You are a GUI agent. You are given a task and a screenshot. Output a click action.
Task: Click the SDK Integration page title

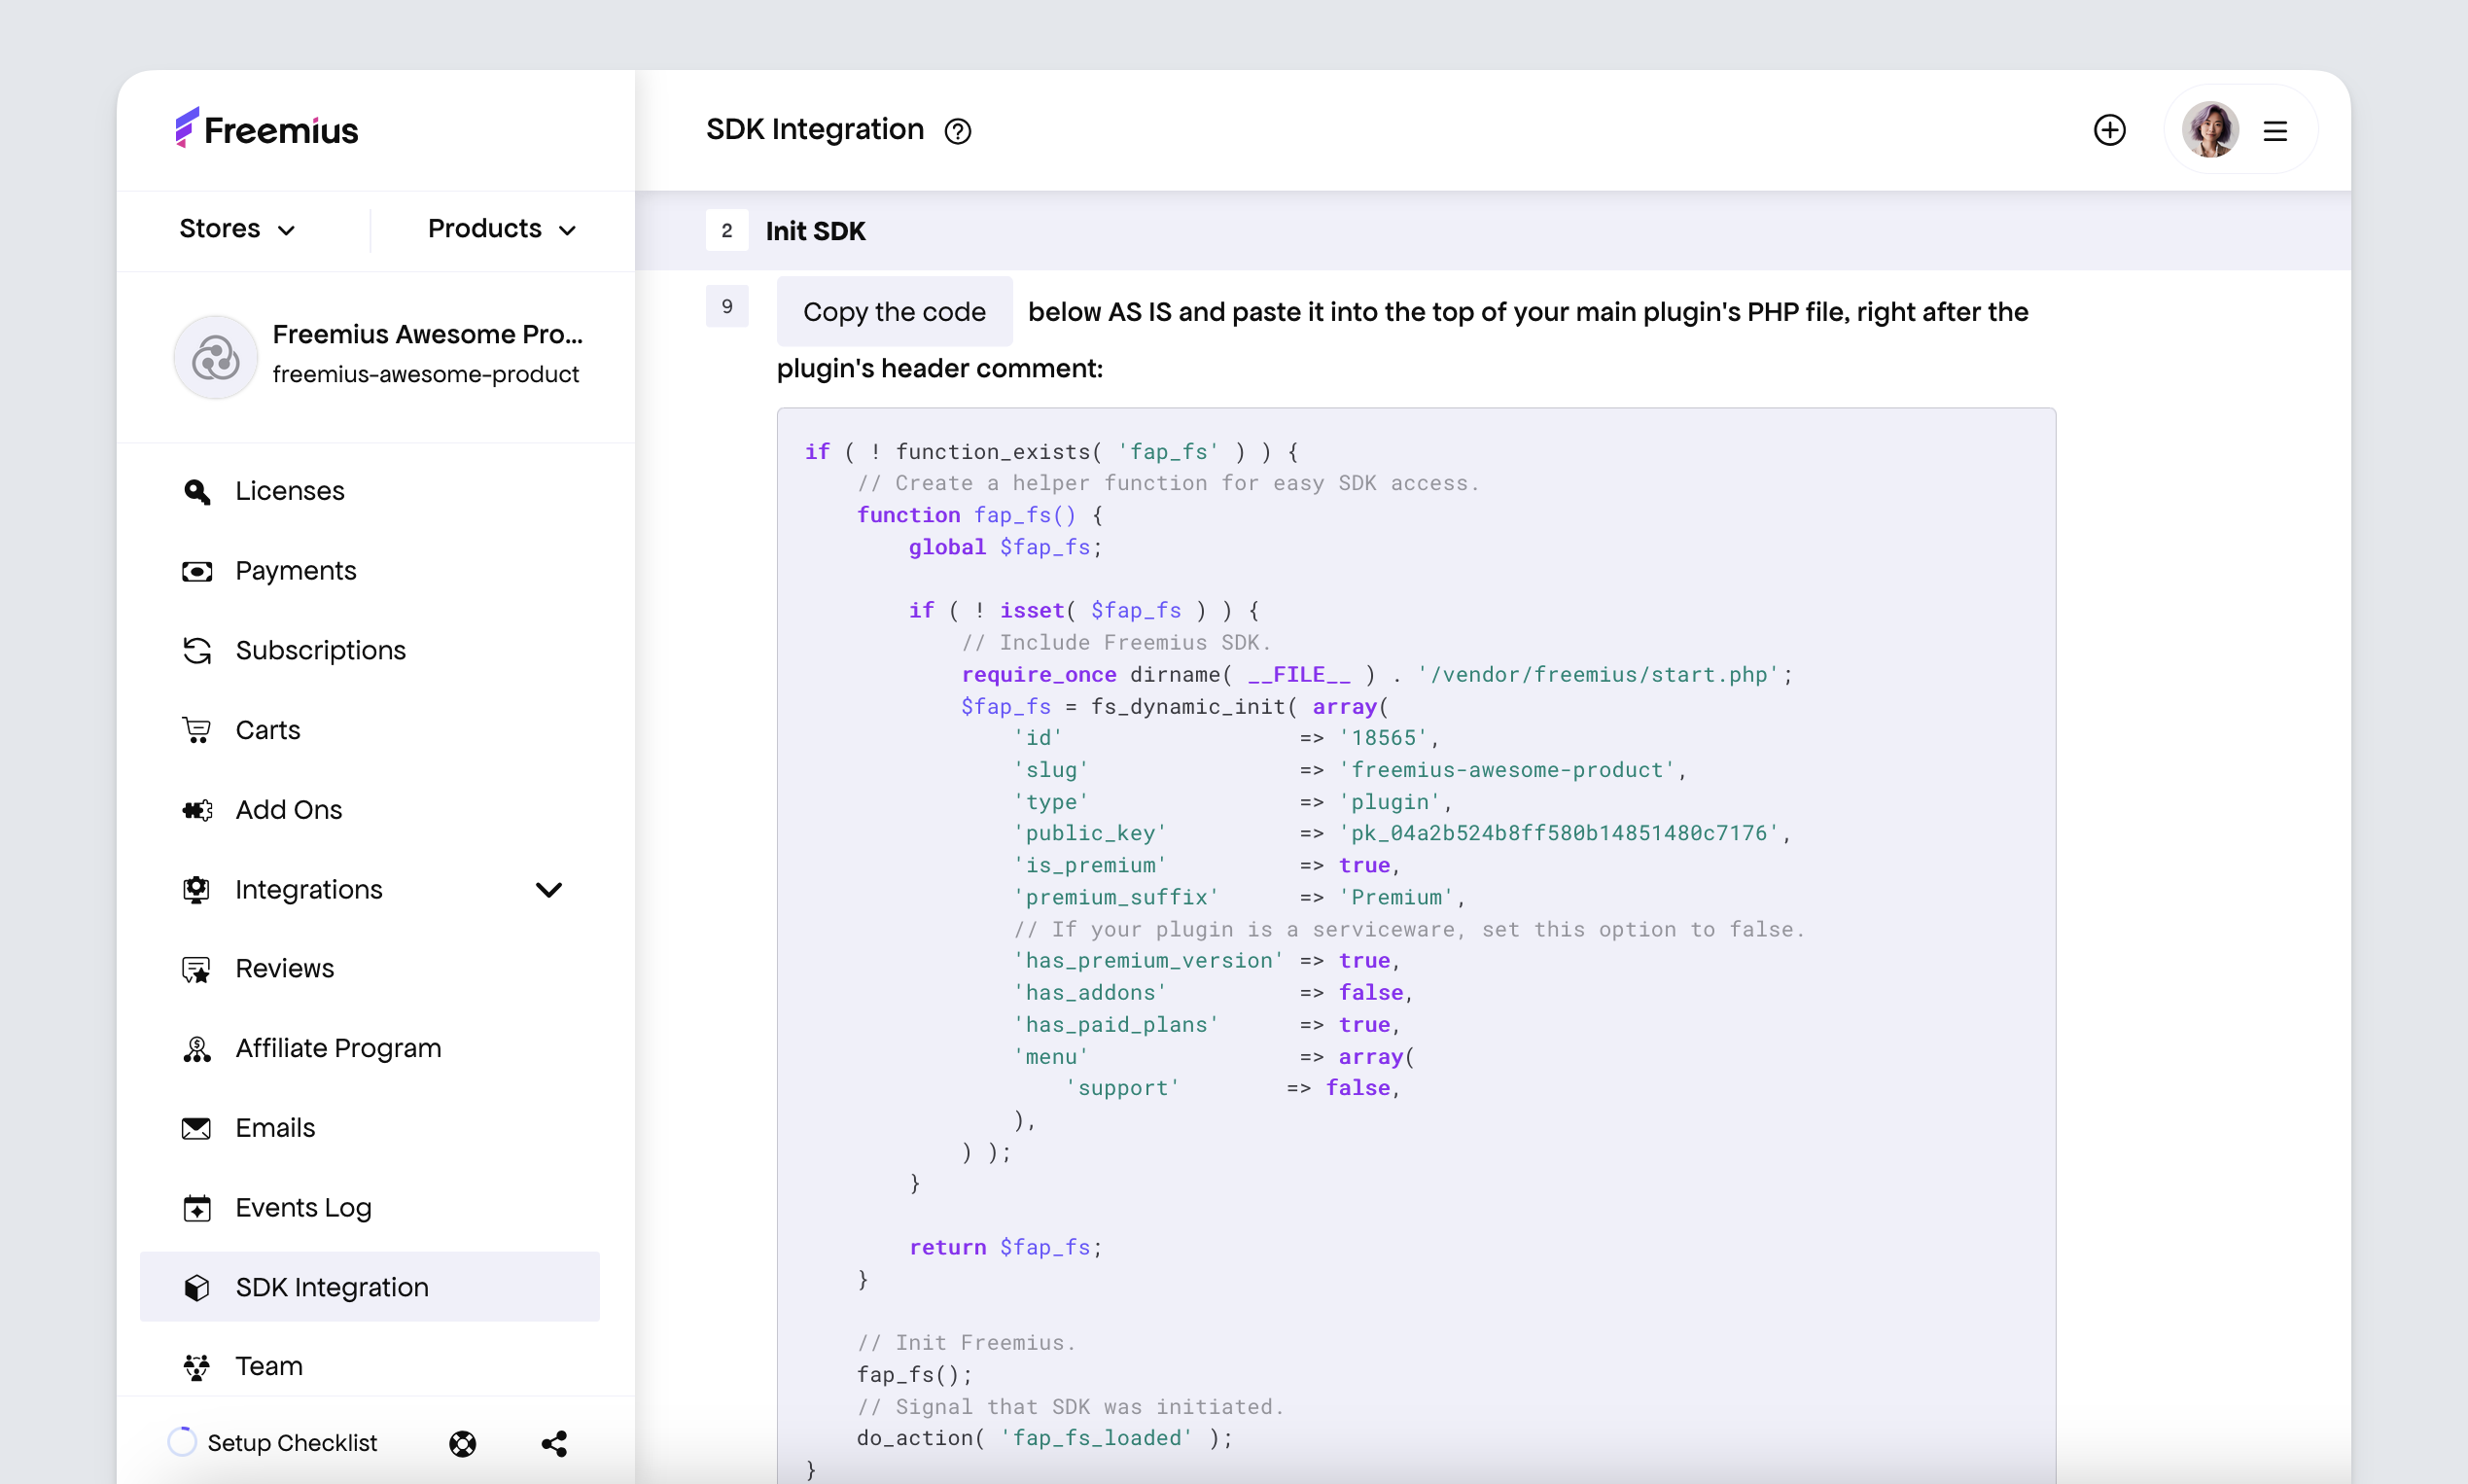tap(815, 129)
